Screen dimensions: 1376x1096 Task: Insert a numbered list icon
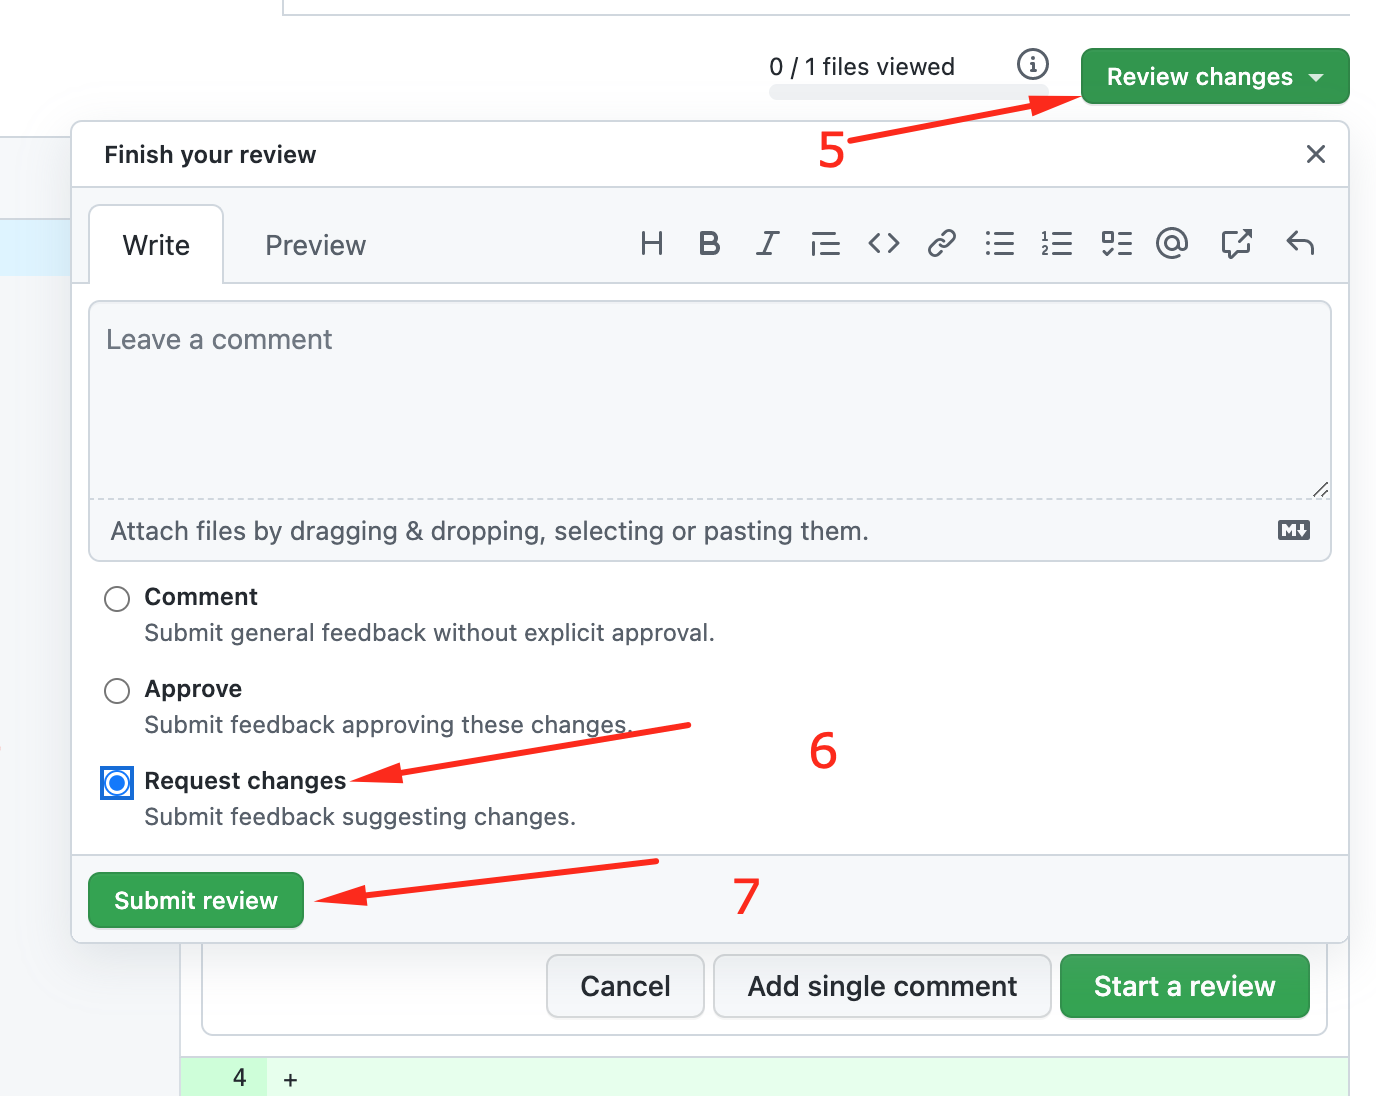point(1057,243)
